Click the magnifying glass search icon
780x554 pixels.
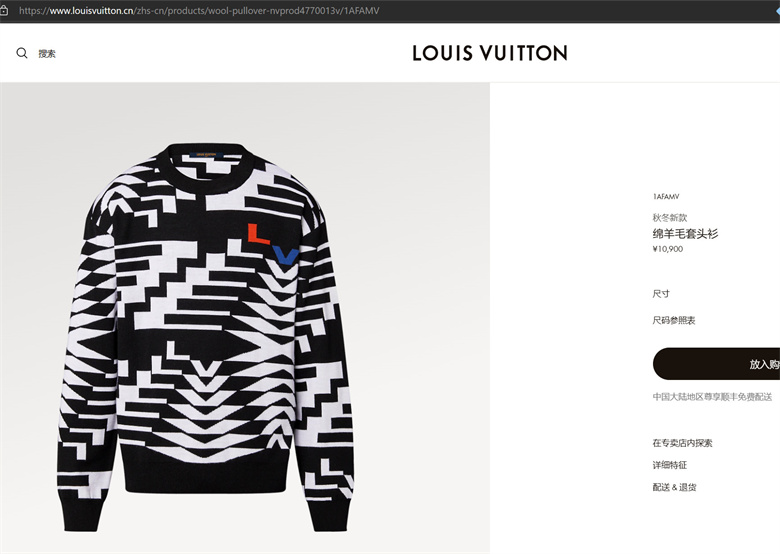[x=22, y=53]
